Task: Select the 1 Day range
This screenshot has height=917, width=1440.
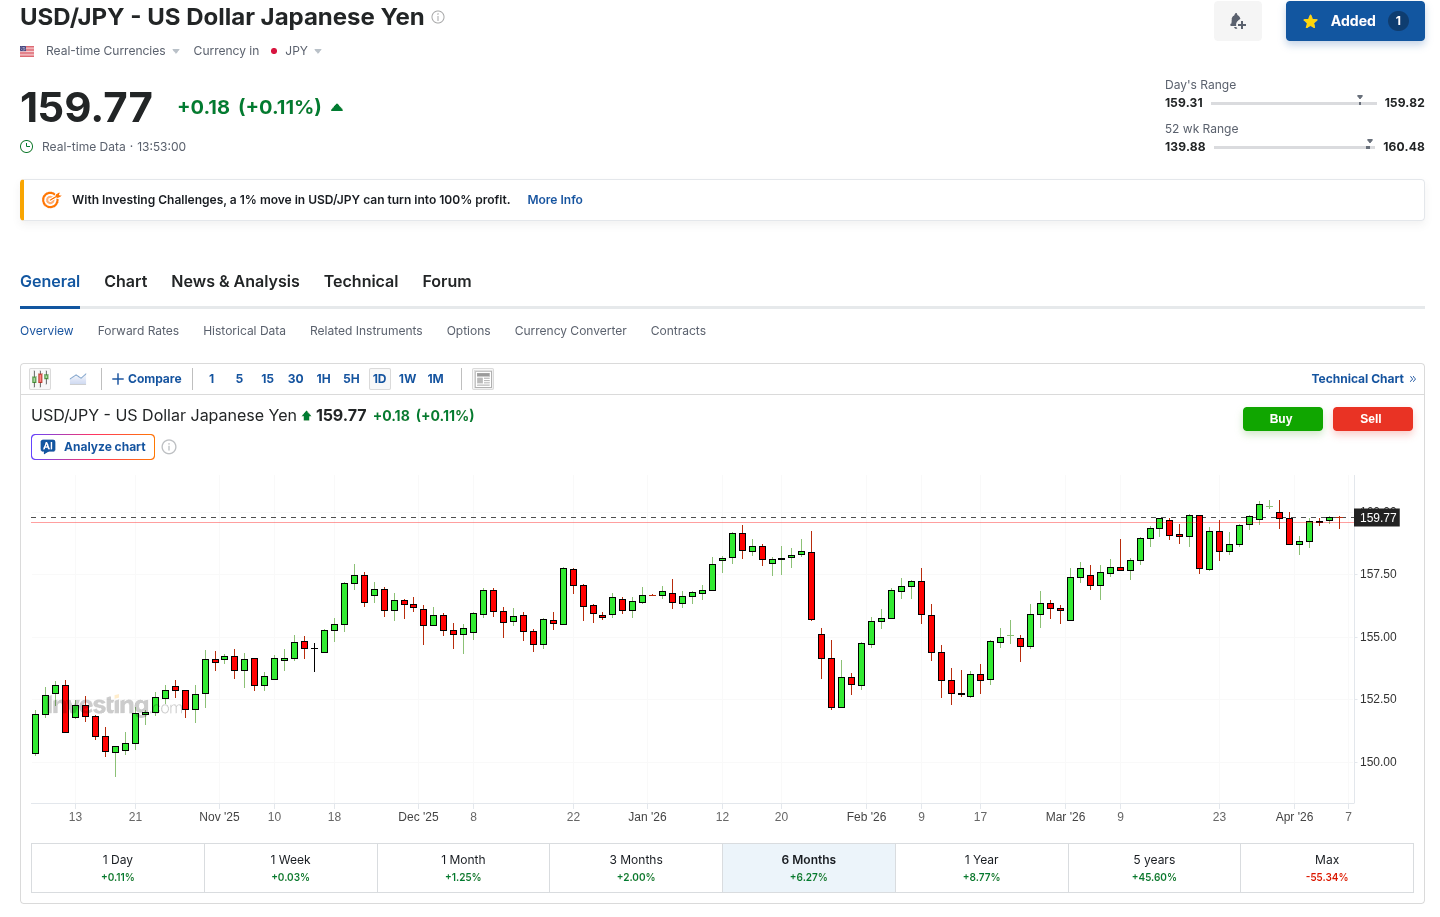Action: coord(118,868)
